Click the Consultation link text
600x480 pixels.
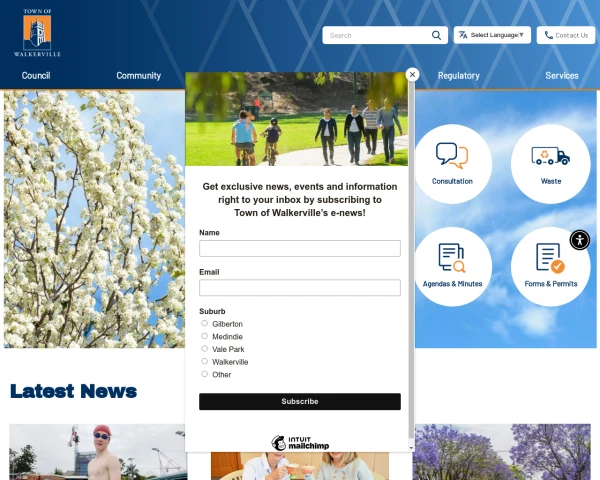[452, 181]
